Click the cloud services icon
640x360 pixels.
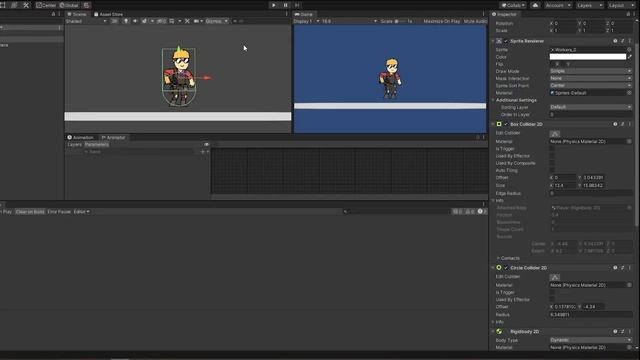tap(535, 5)
